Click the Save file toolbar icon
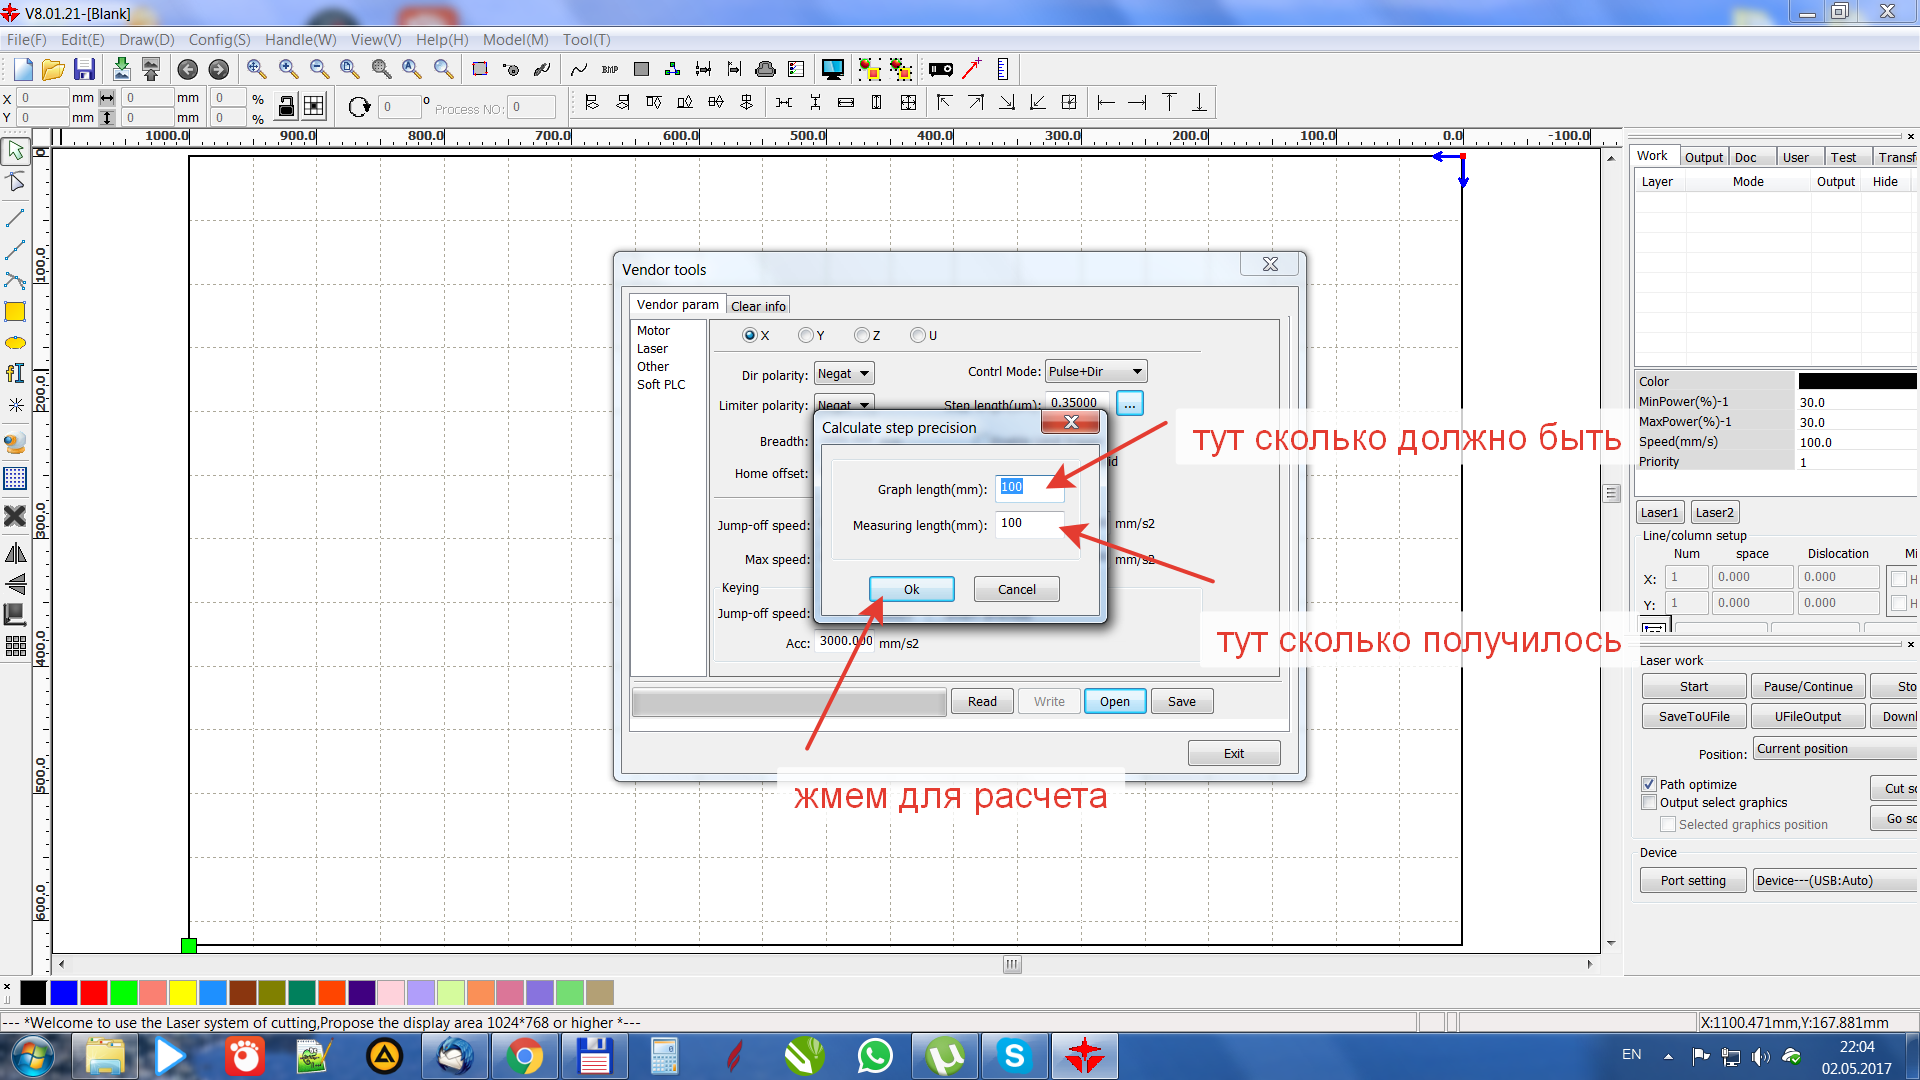The image size is (1920, 1080). (x=85, y=69)
